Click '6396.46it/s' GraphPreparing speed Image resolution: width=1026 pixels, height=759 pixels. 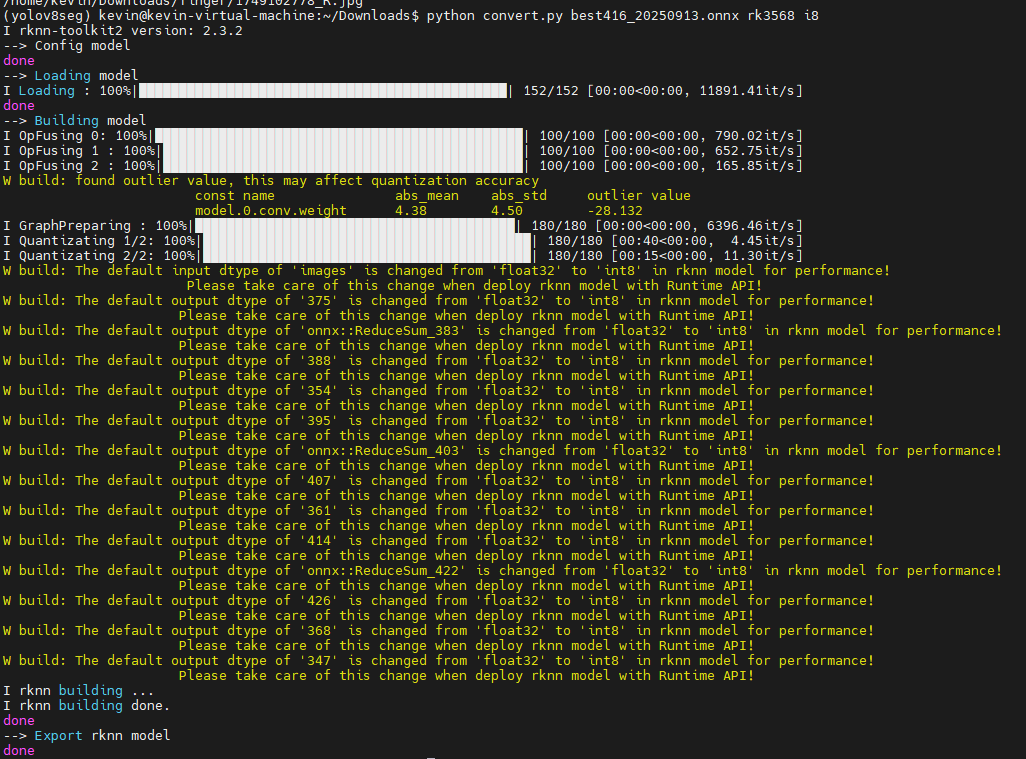(x=751, y=226)
